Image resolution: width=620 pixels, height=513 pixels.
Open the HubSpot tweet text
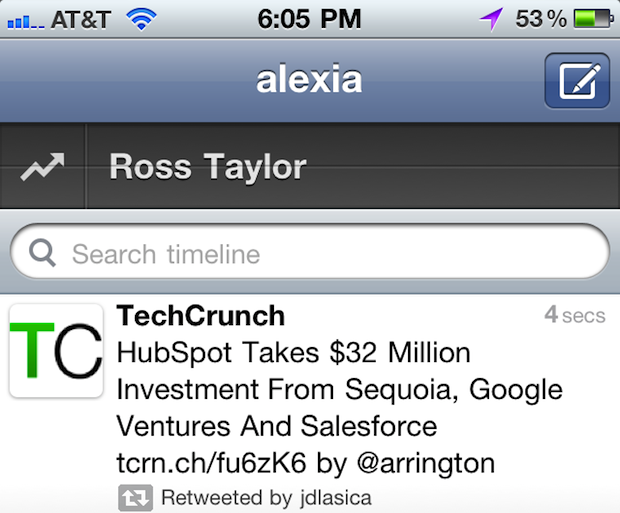(x=320, y=390)
